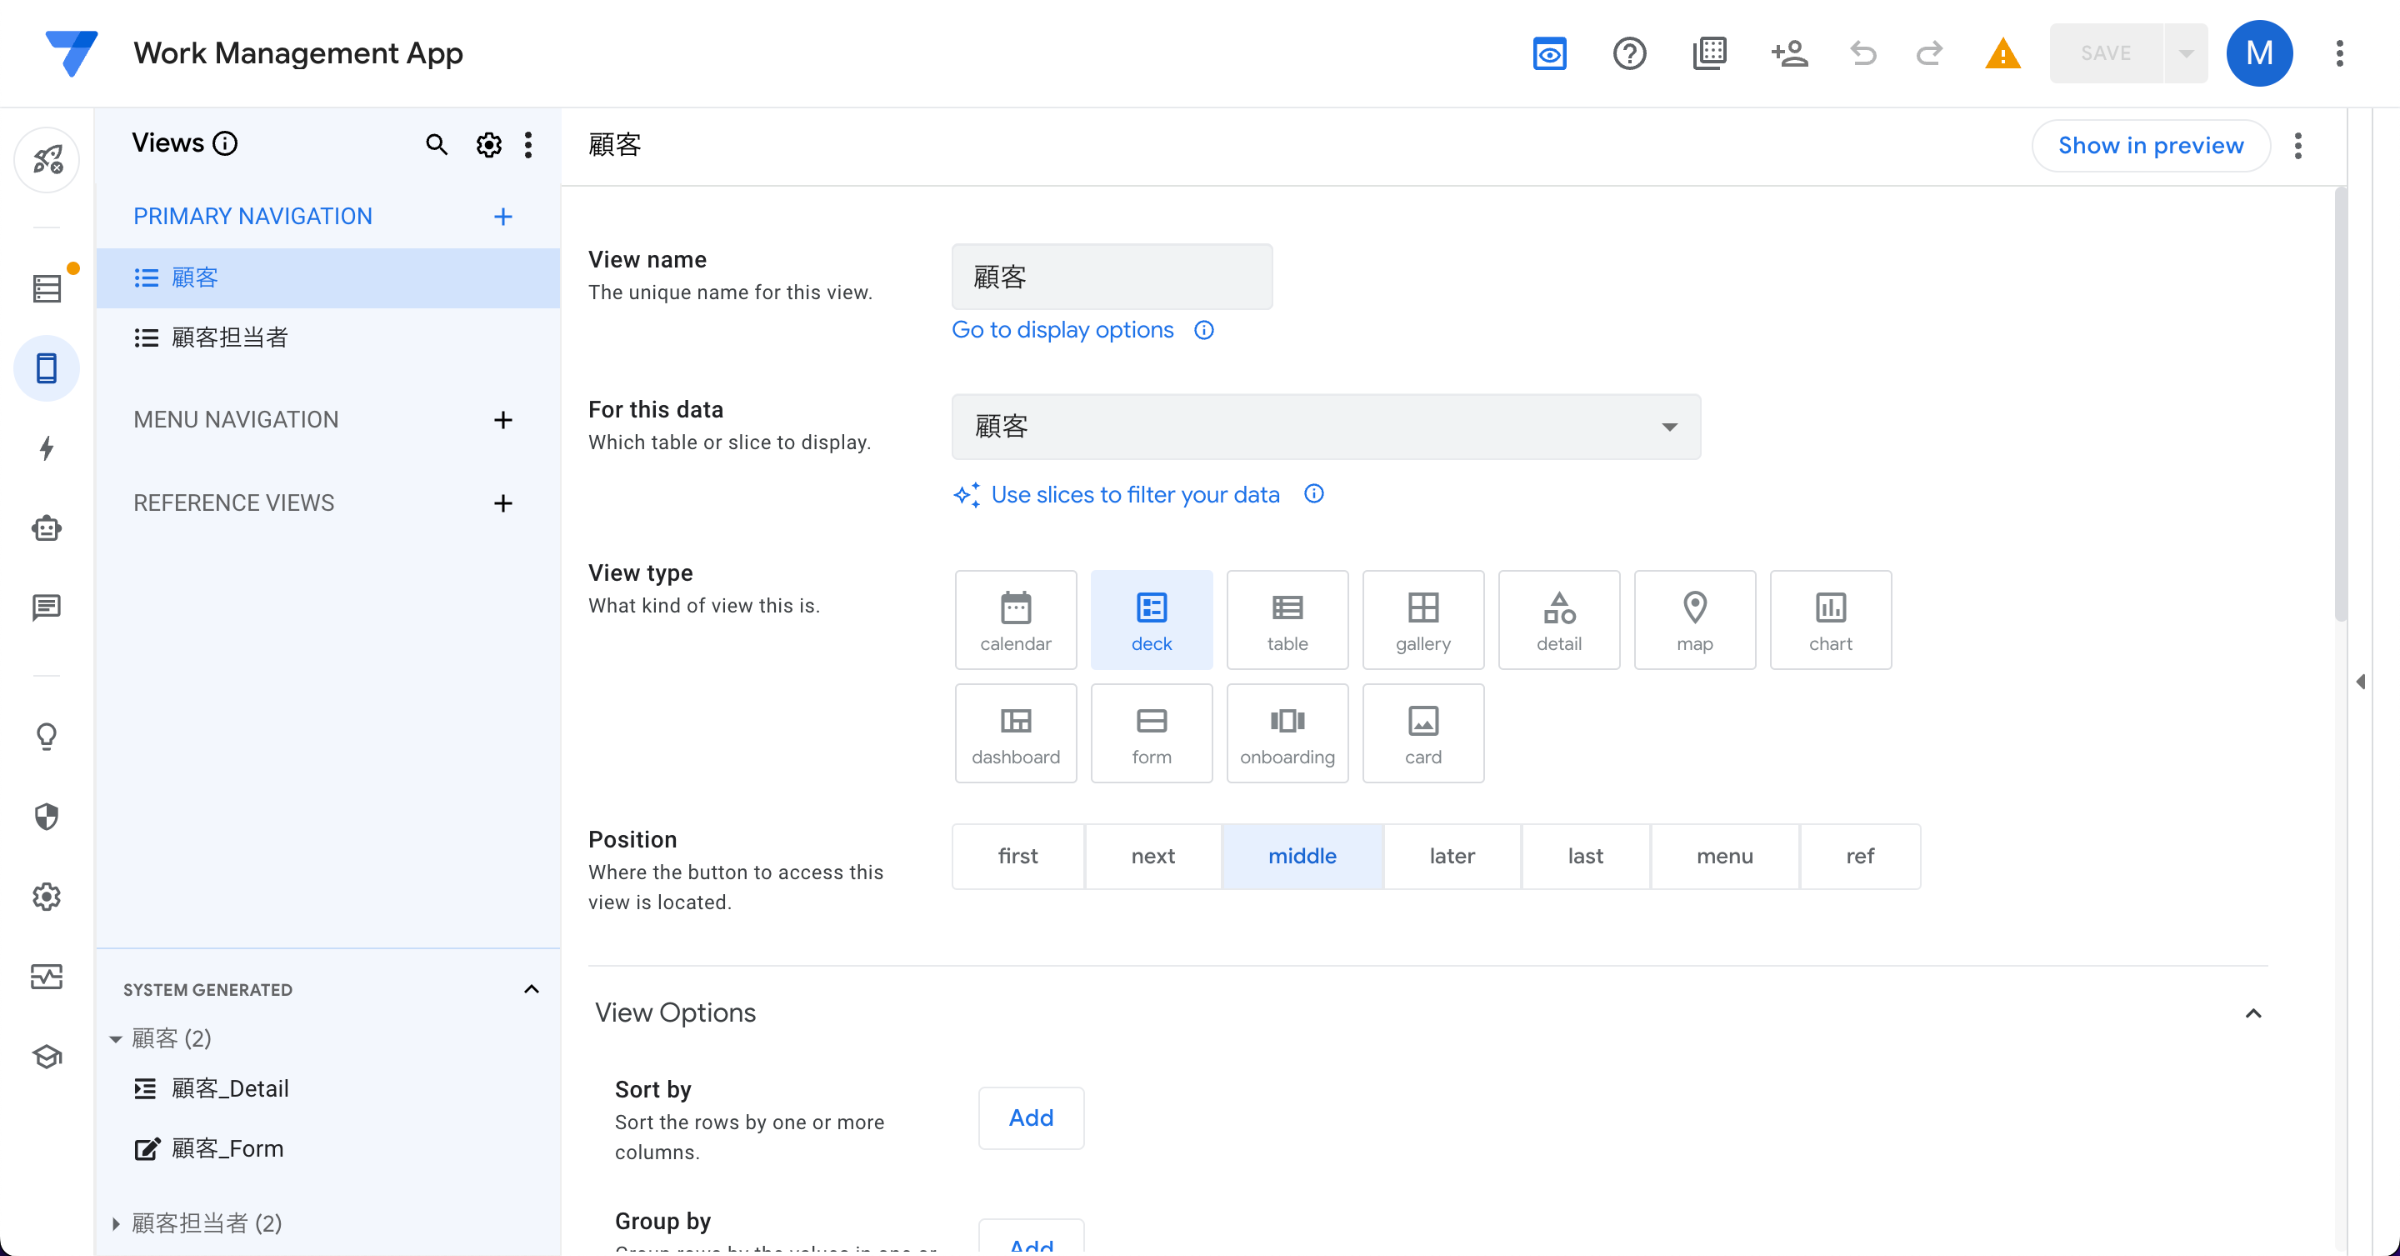
Task: Click the Security shield sidebar icon
Action: (46, 817)
